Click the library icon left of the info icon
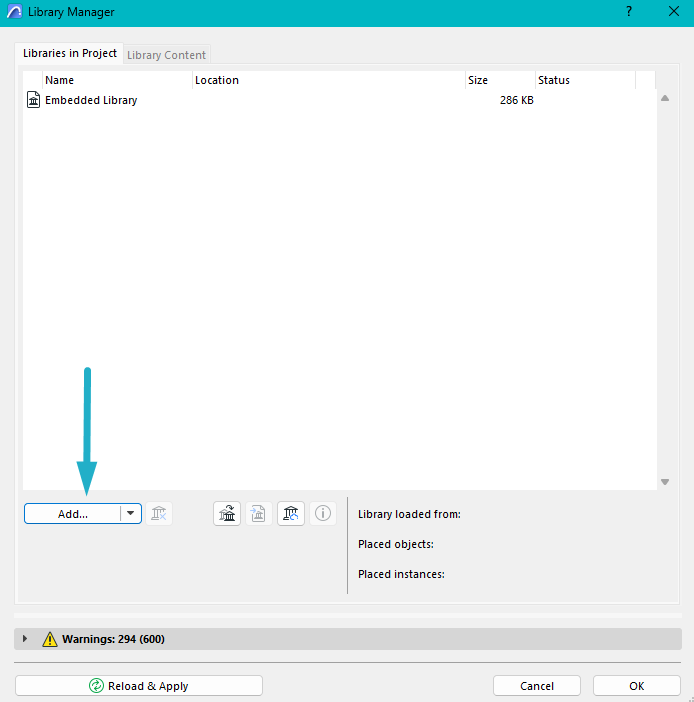The image size is (694, 702). (x=291, y=514)
